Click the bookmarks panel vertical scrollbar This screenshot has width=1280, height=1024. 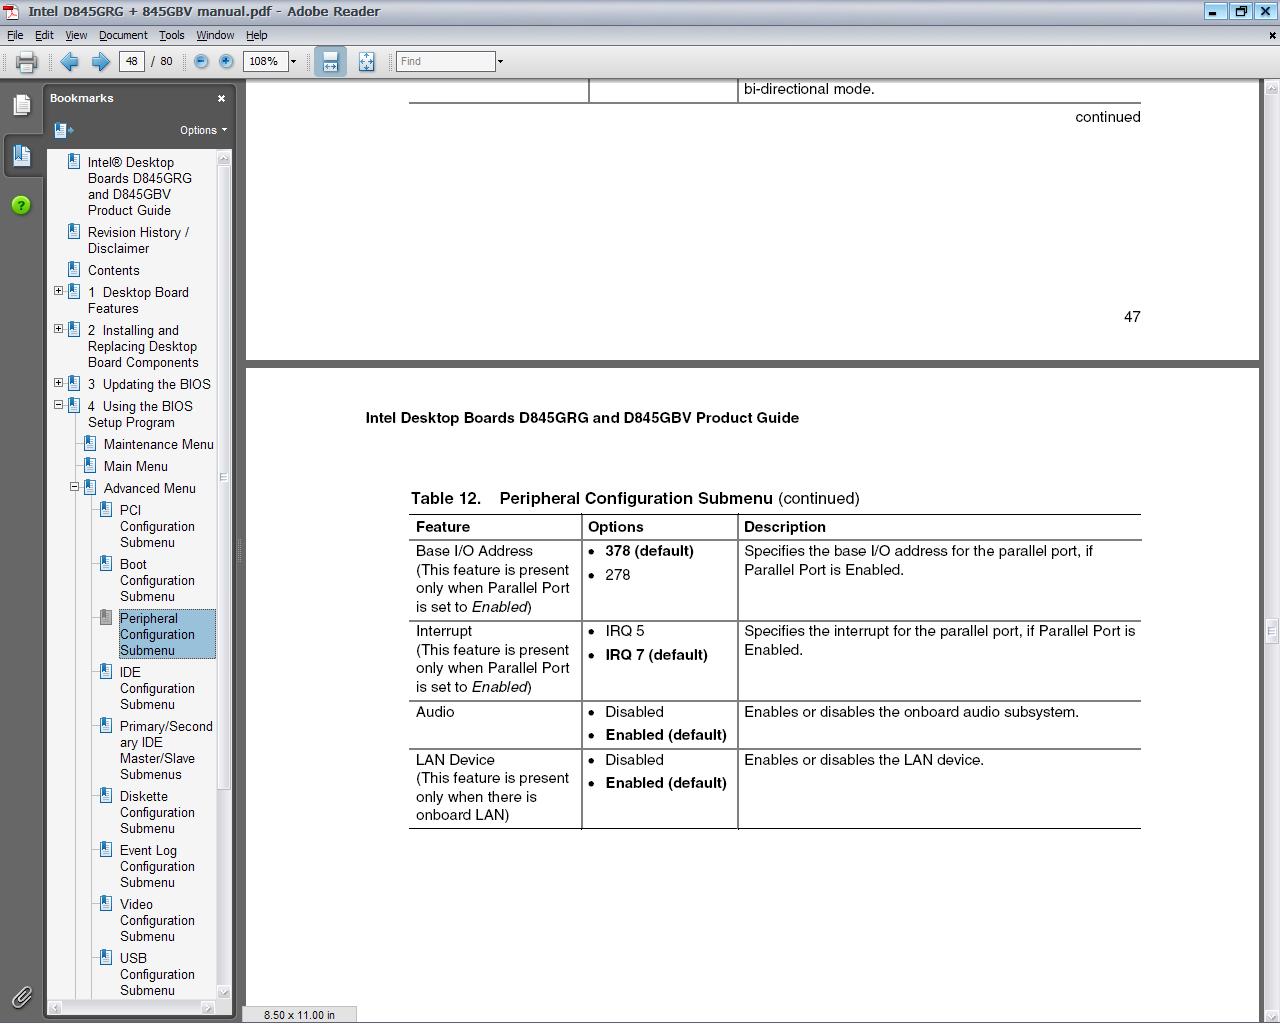pyautogui.click(x=224, y=477)
